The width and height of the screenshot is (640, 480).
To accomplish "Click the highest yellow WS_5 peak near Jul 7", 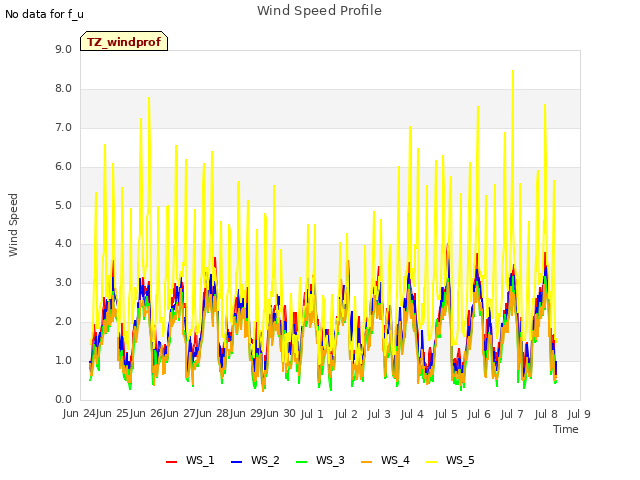I will 513,71.
